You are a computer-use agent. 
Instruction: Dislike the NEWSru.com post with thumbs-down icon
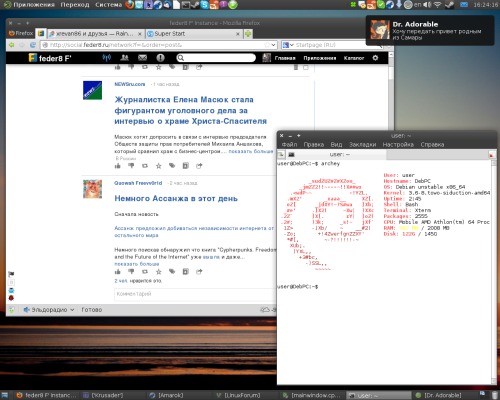point(131,166)
